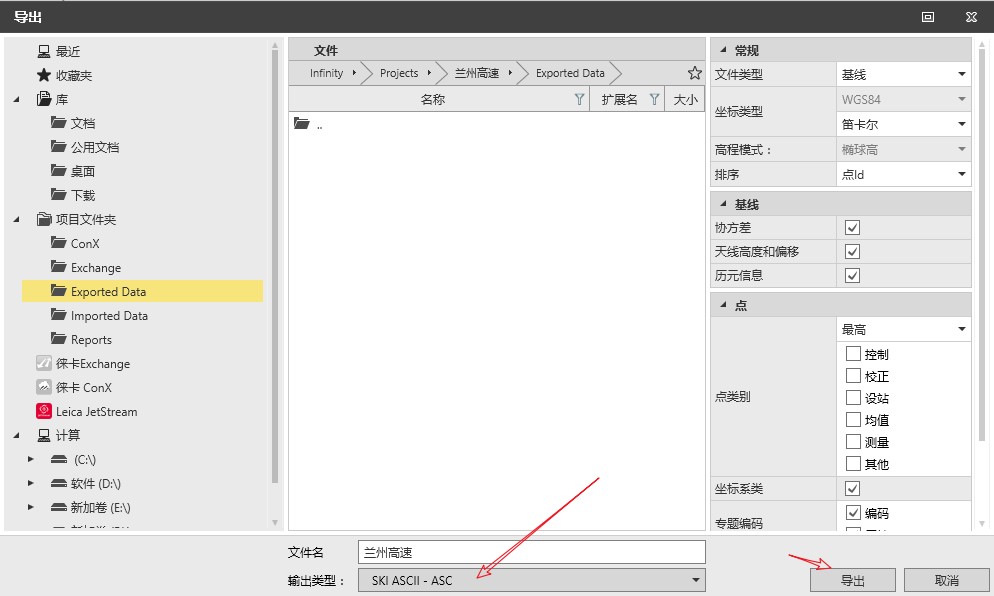994x596 pixels.
Task: Collapse the 计算 computer tree node
Action: pyautogui.click(x=16, y=436)
